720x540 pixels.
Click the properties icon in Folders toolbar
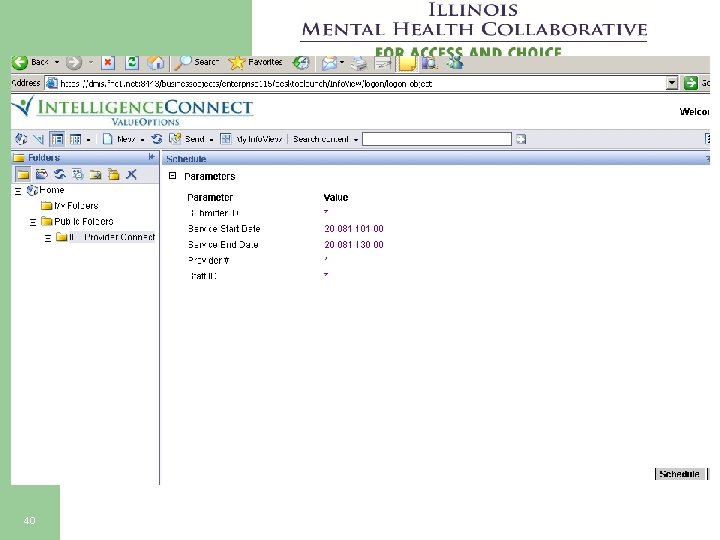pyautogui.click(x=78, y=174)
